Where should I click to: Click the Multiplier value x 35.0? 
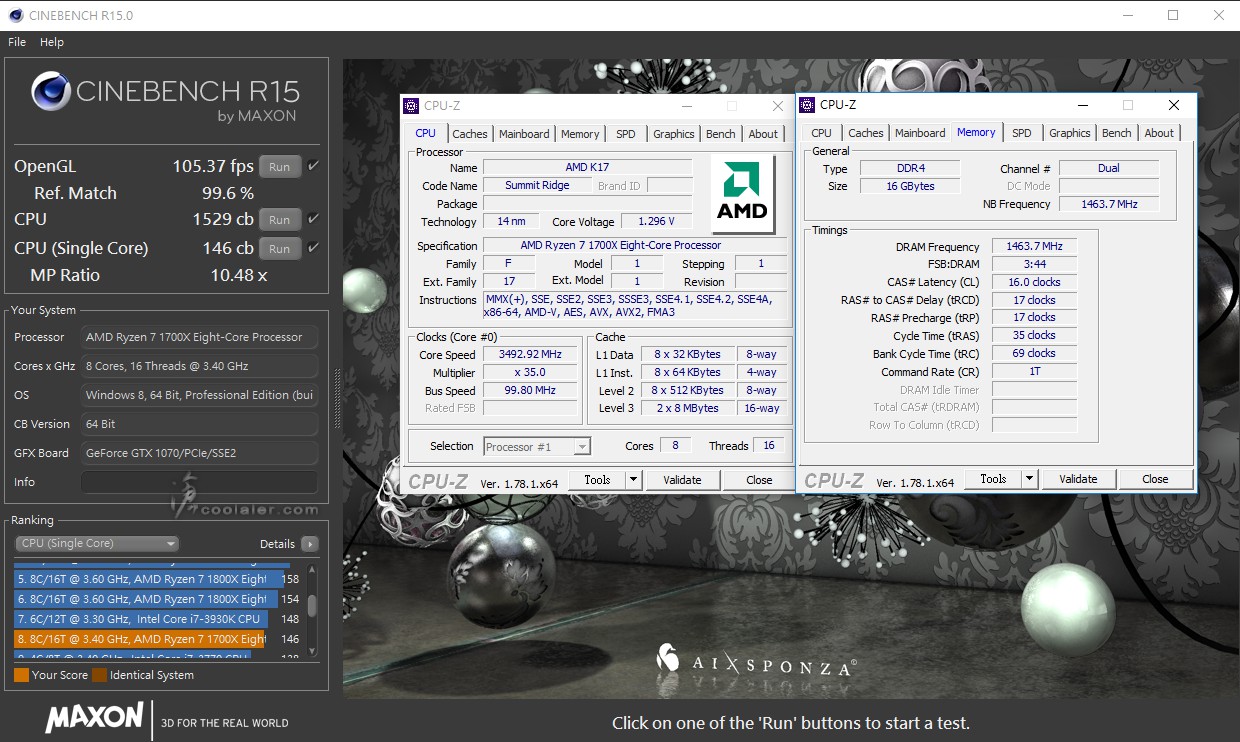pyautogui.click(x=531, y=373)
